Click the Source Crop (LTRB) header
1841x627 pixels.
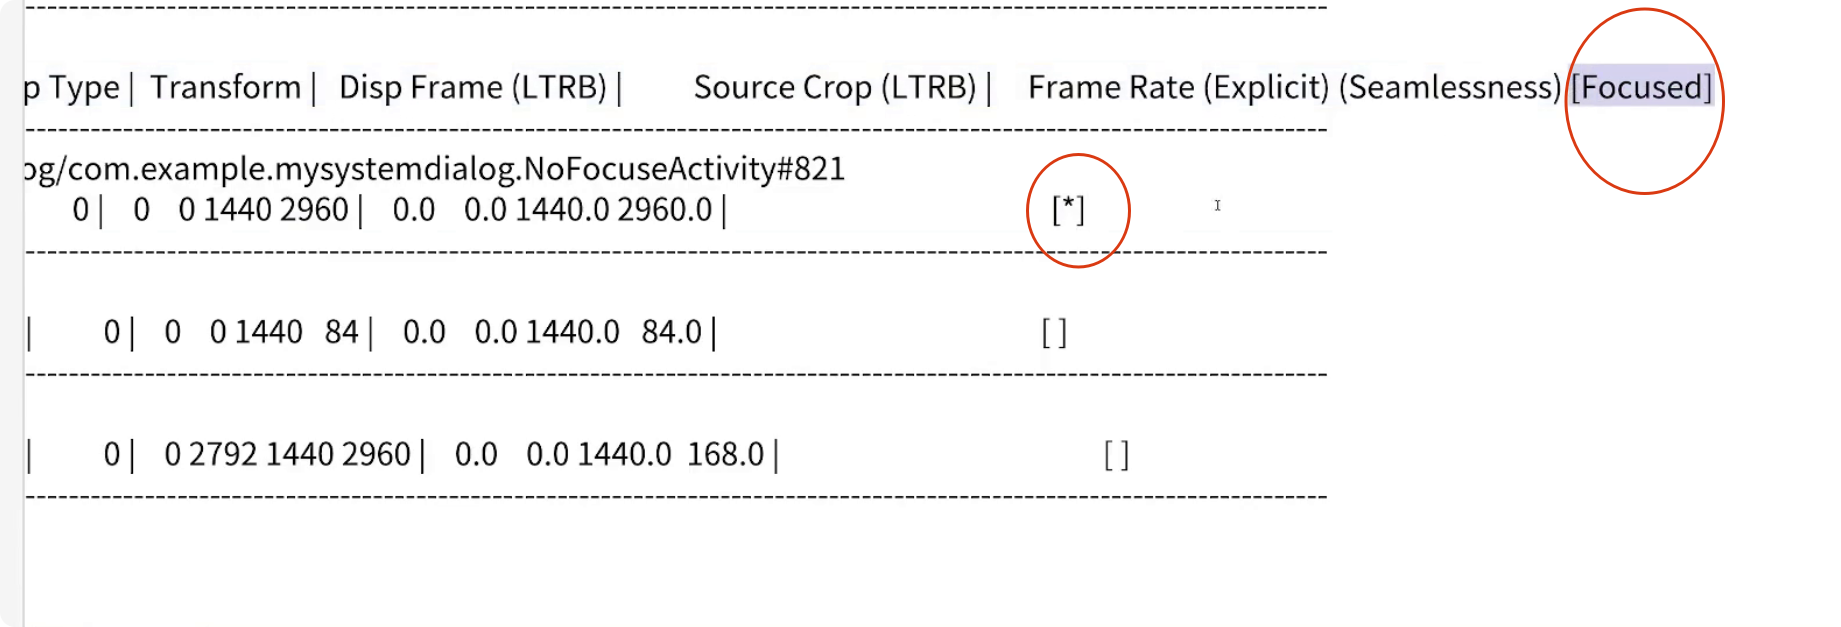[835, 88]
